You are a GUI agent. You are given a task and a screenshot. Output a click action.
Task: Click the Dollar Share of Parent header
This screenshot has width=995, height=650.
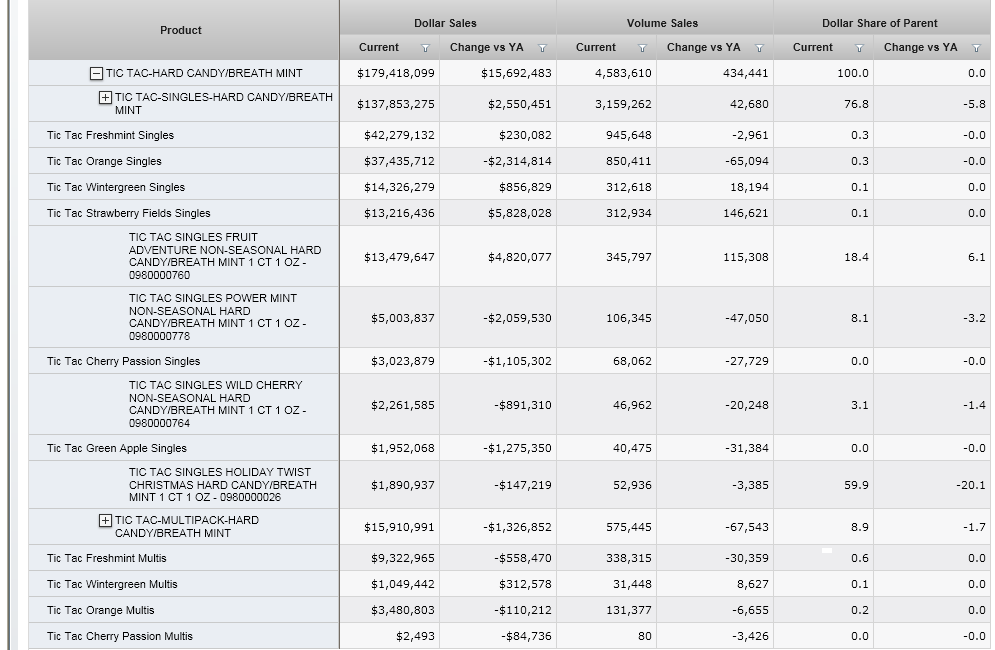(x=879, y=23)
